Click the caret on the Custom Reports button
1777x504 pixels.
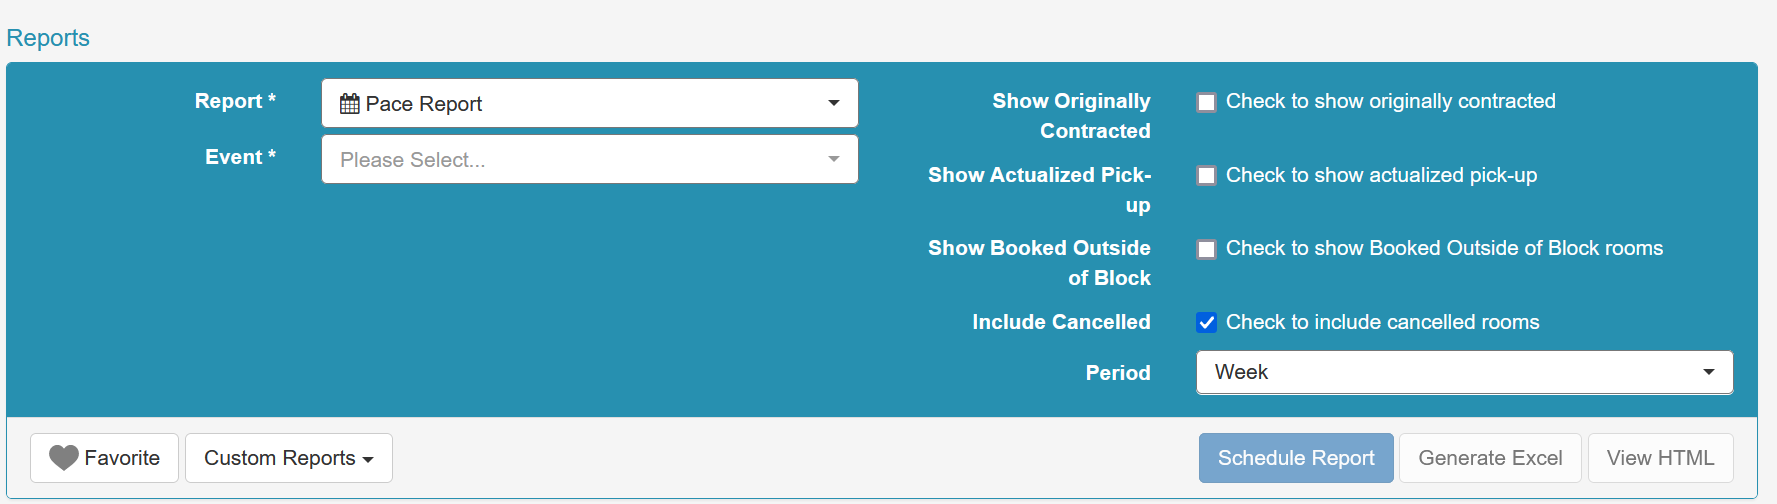368,460
